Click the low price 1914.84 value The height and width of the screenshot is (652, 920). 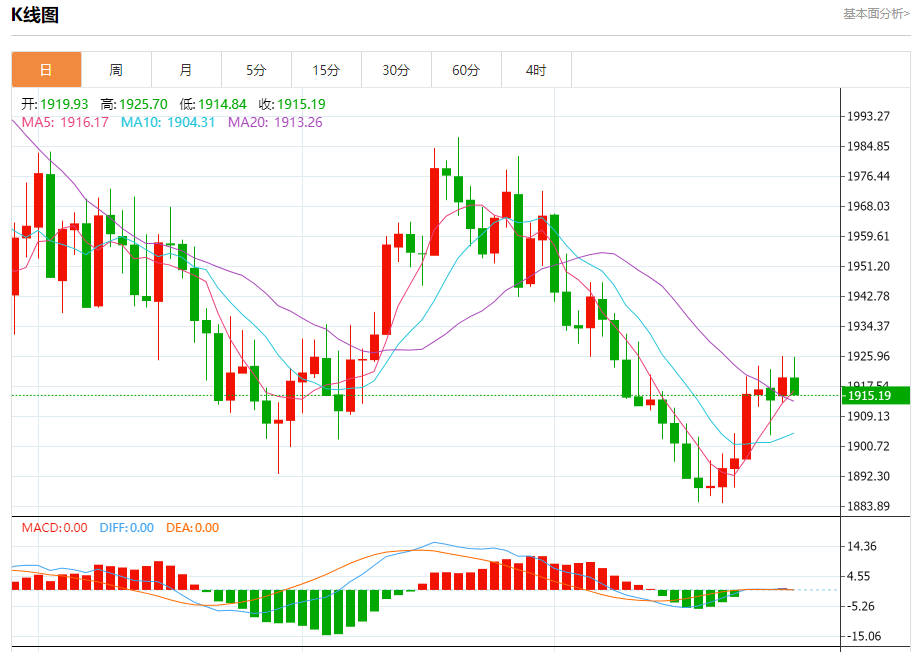(x=222, y=104)
